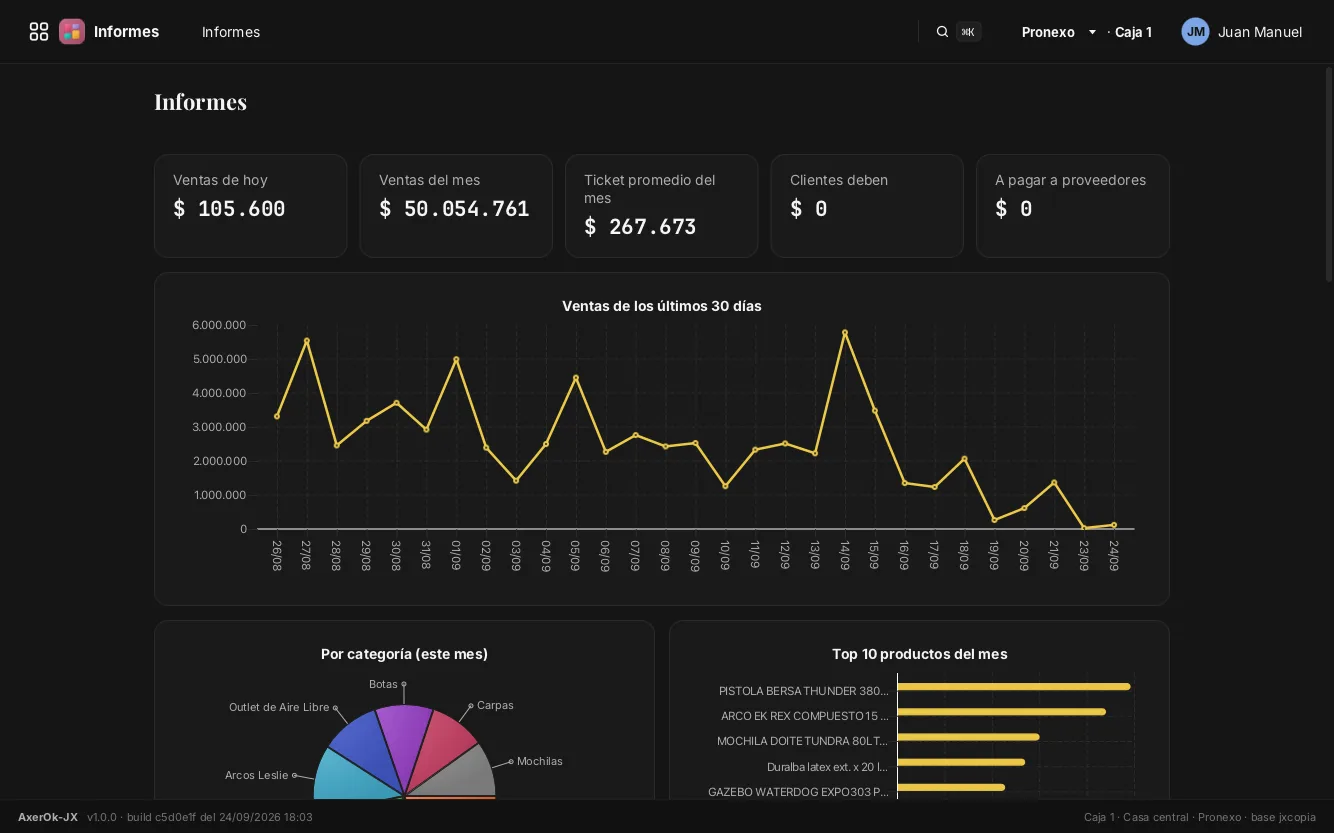Image resolution: width=1334 pixels, height=833 pixels.
Task: Click the 24/09 data point on sales chart
Action: coord(1114,525)
